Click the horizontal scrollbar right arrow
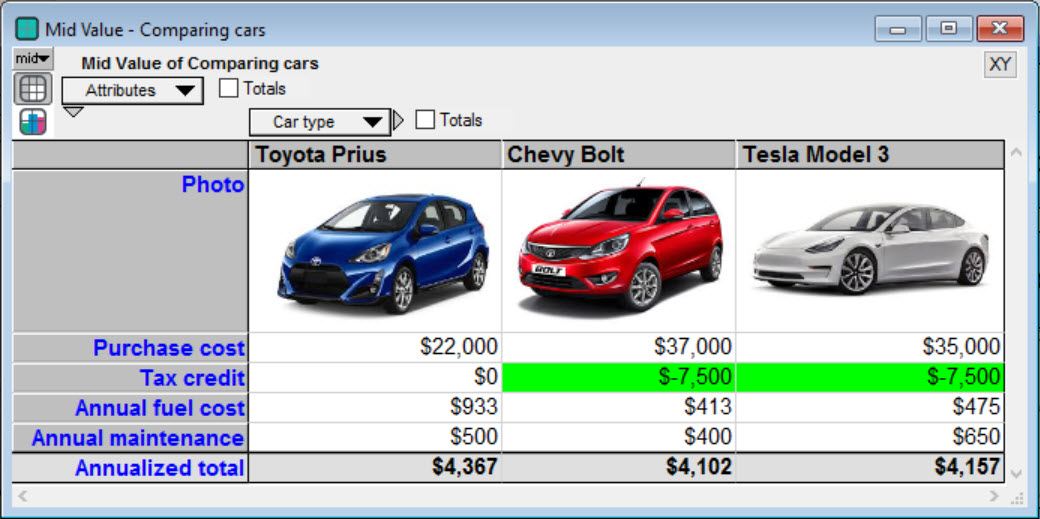1040x519 pixels. coord(994,495)
